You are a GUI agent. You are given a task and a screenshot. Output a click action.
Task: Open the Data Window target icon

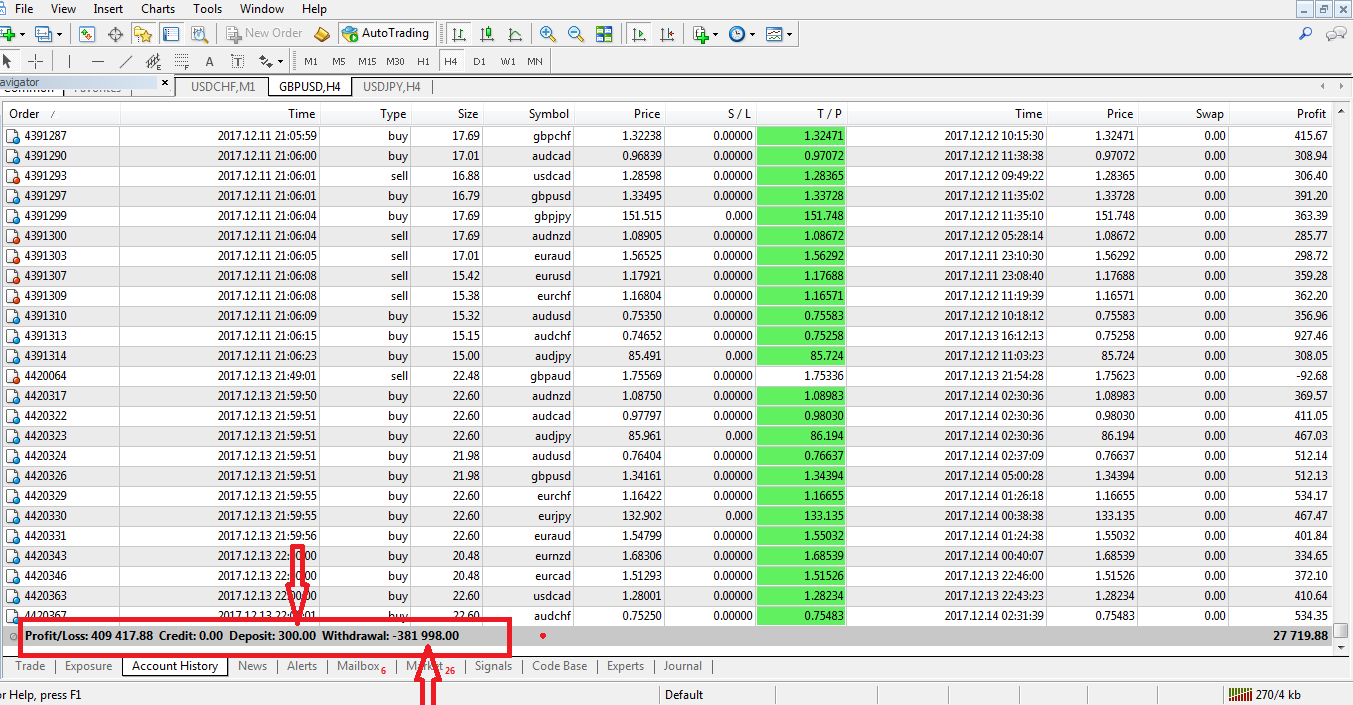pyautogui.click(x=115, y=34)
